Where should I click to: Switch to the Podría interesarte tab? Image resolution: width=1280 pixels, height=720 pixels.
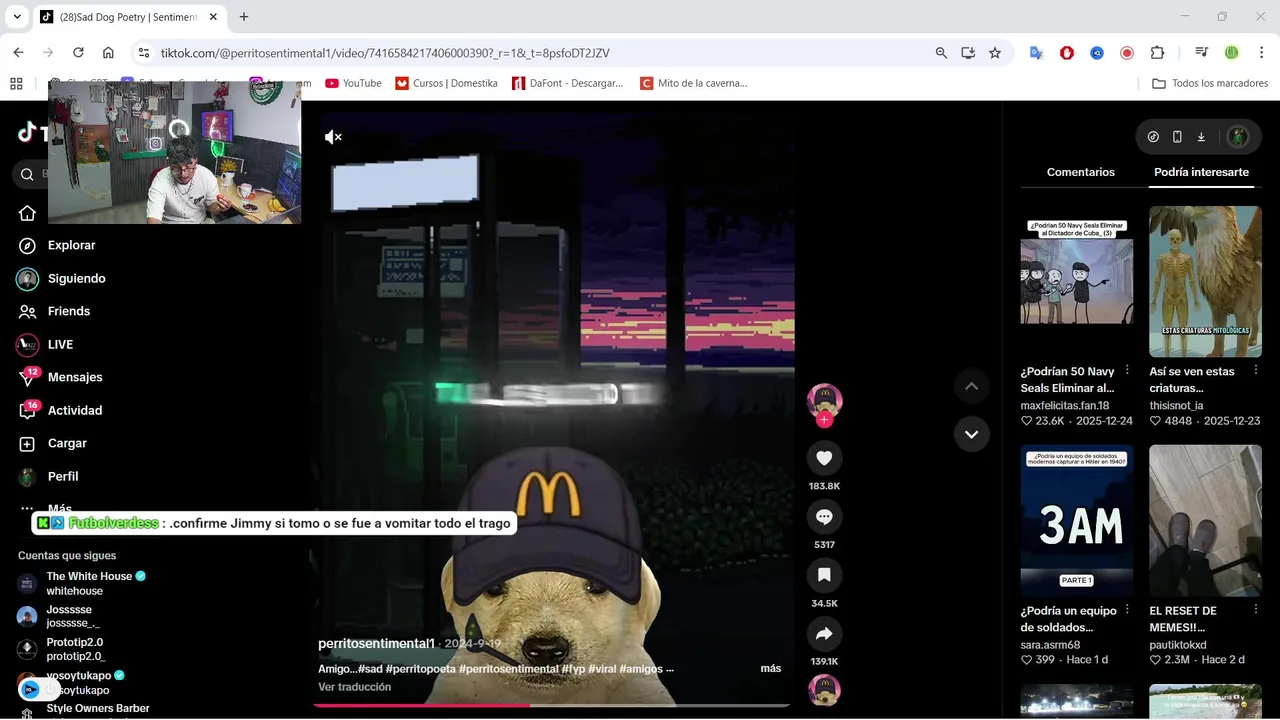coord(1201,172)
